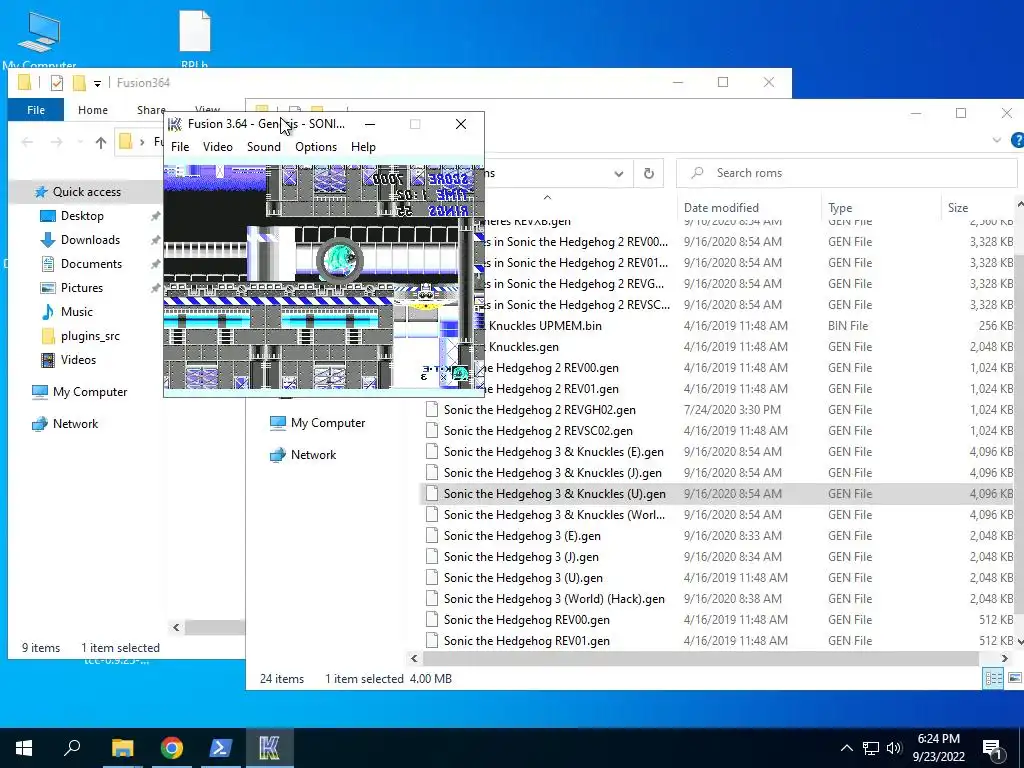Select the Music folder in sidebar

coord(76,312)
